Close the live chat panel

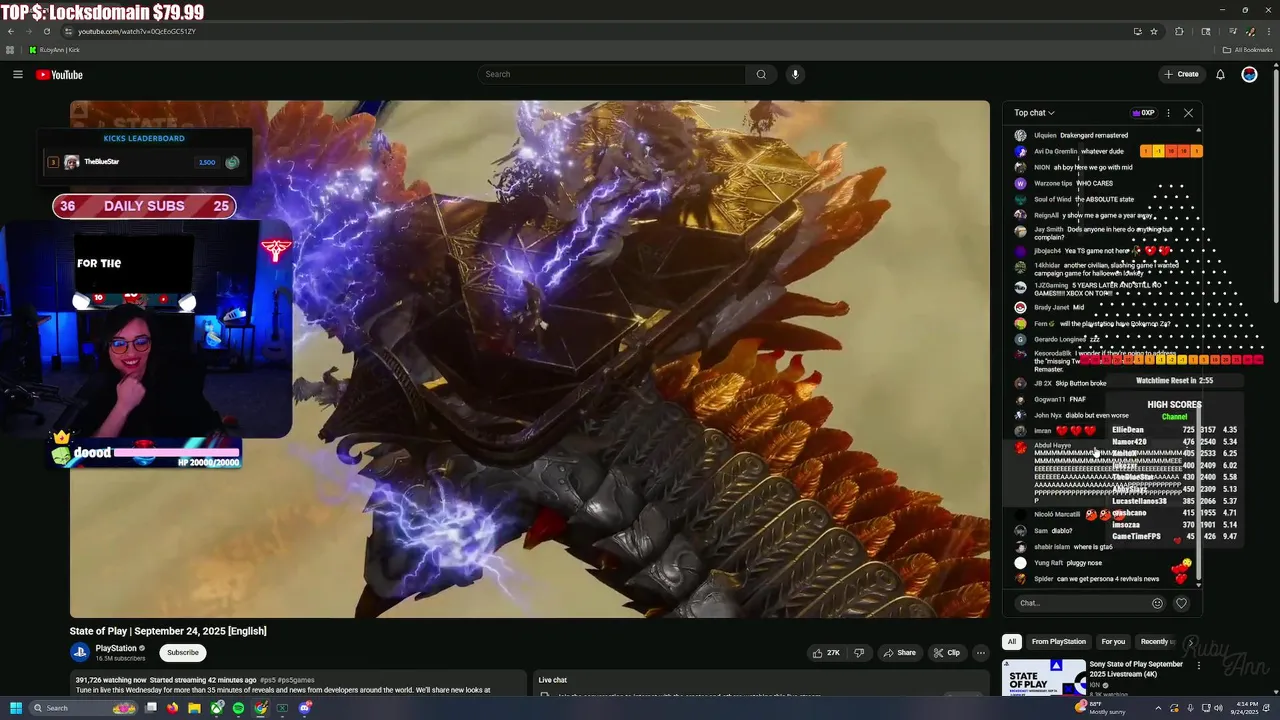1188,113
